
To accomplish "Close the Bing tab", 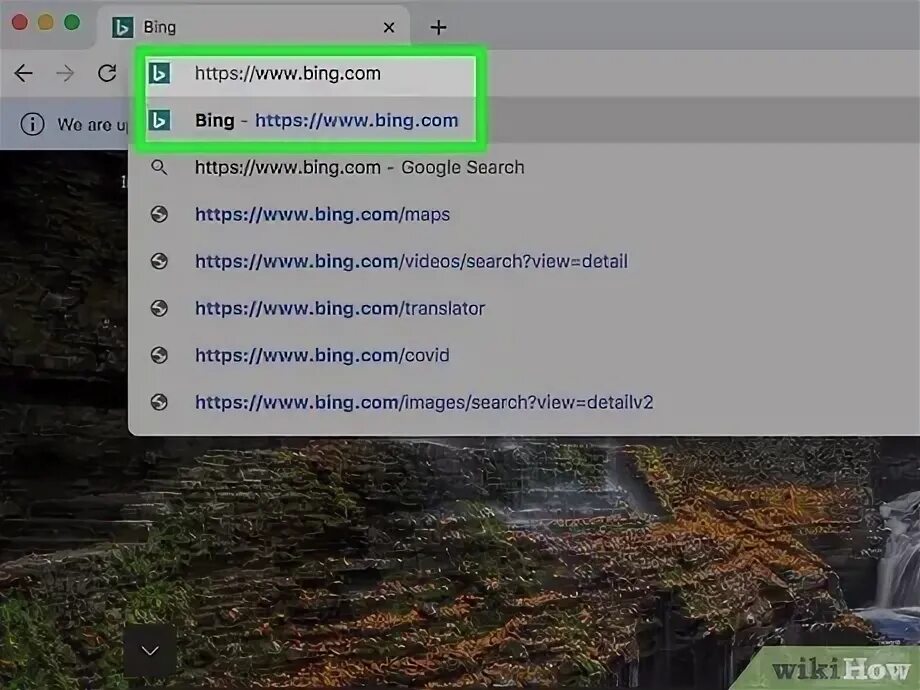I will pos(388,28).
